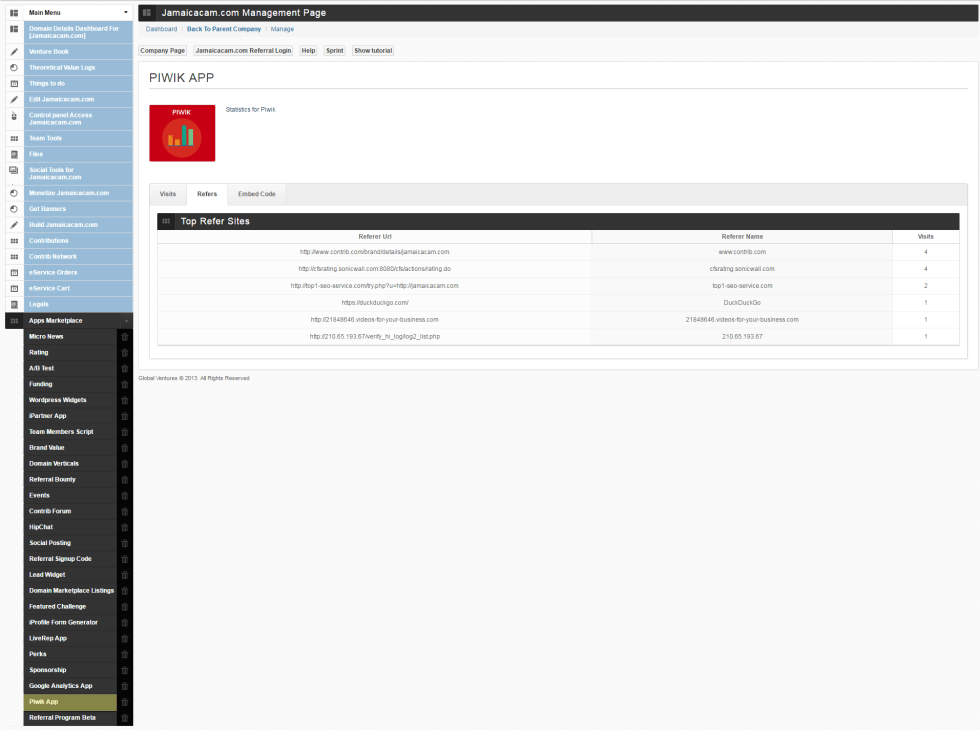Open Referral Program Beta app
The height and width of the screenshot is (730, 980).
(70, 718)
